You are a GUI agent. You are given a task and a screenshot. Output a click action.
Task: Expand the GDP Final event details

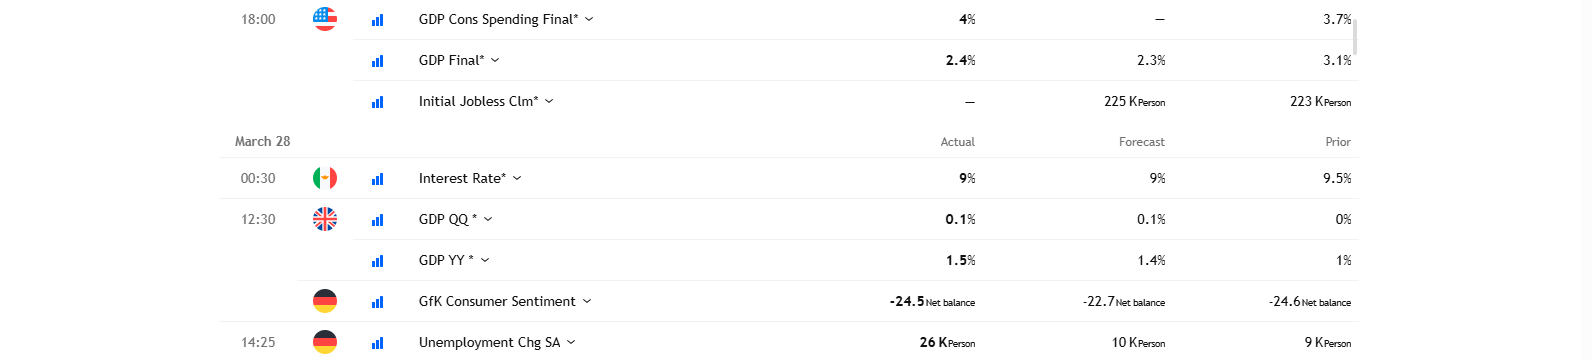click(x=495, y=60)
